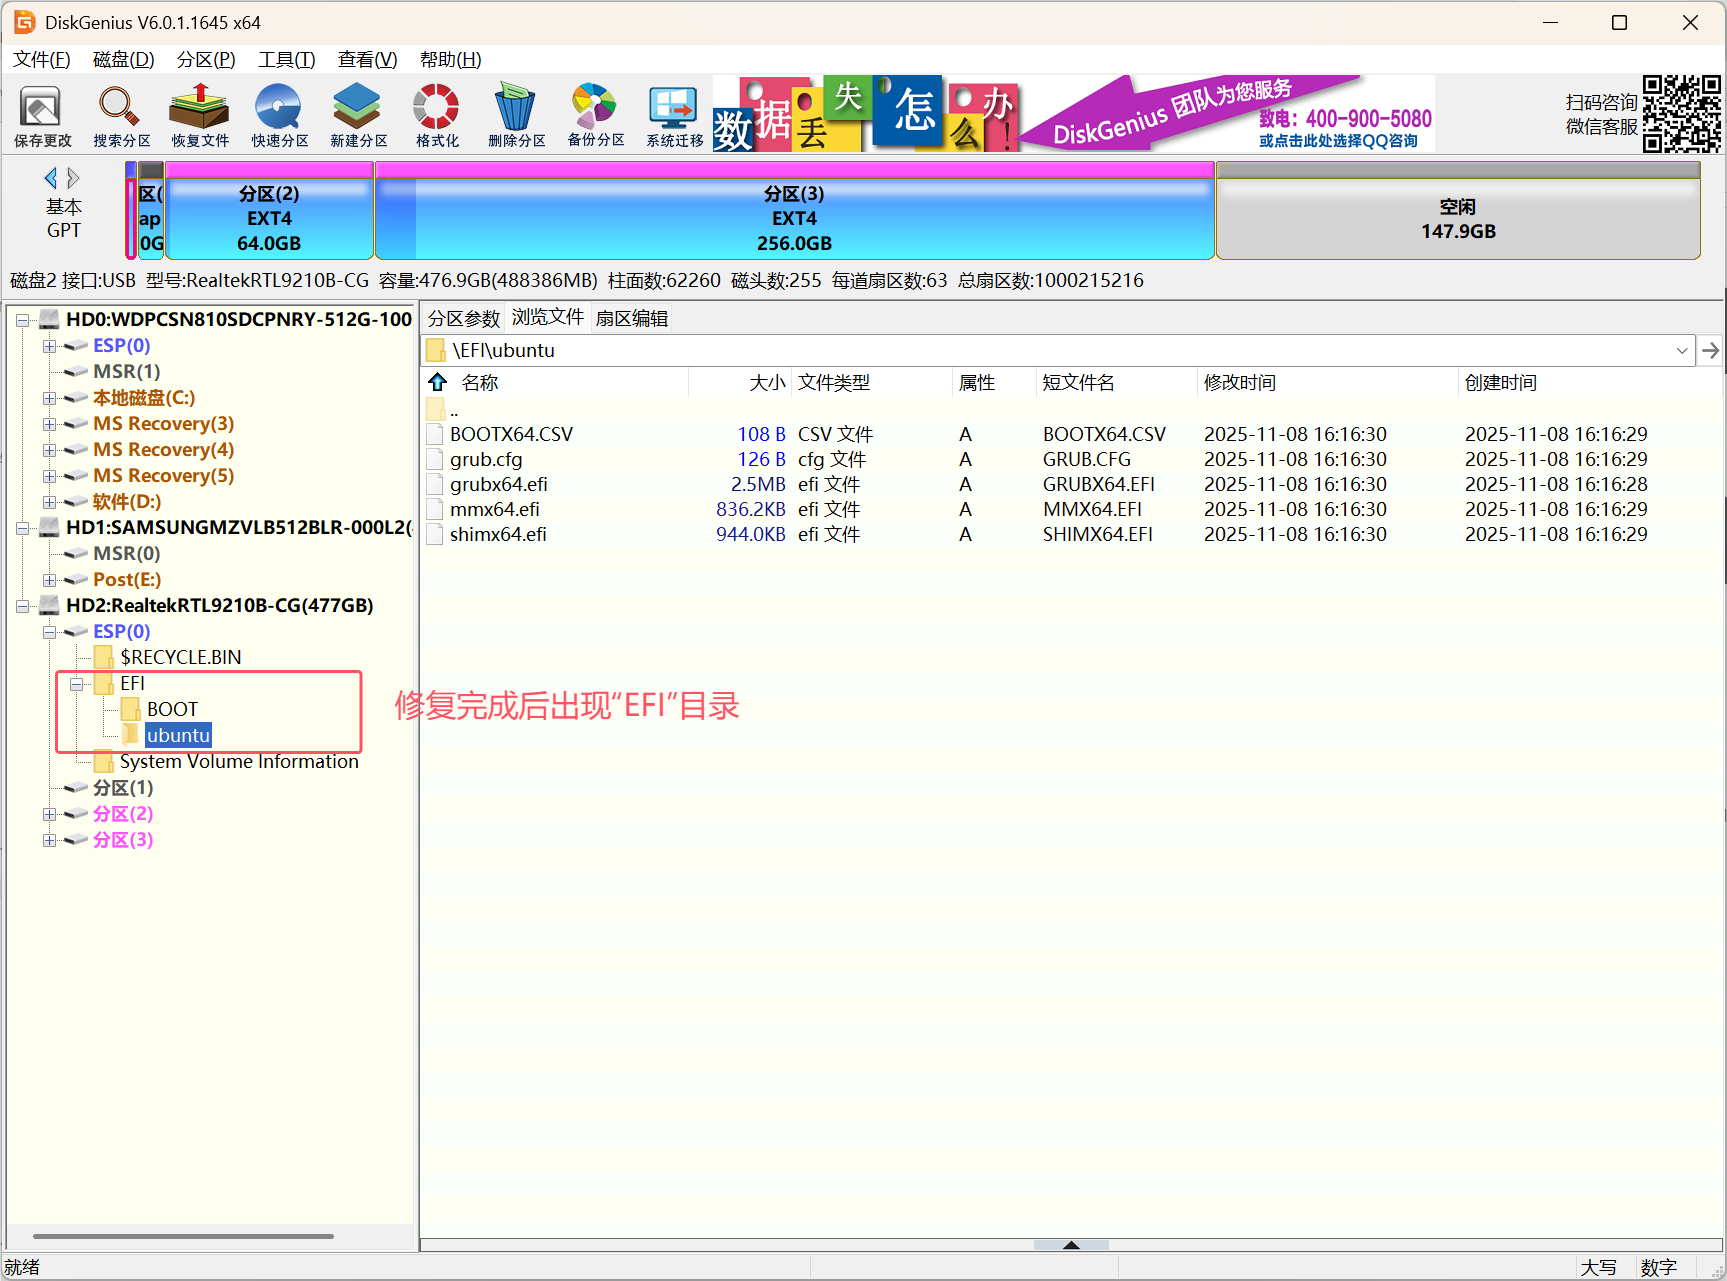This screenshot has height=1281, width=1727.
Task: Open the 文件(F) menu
Action: tap(41, 59)
